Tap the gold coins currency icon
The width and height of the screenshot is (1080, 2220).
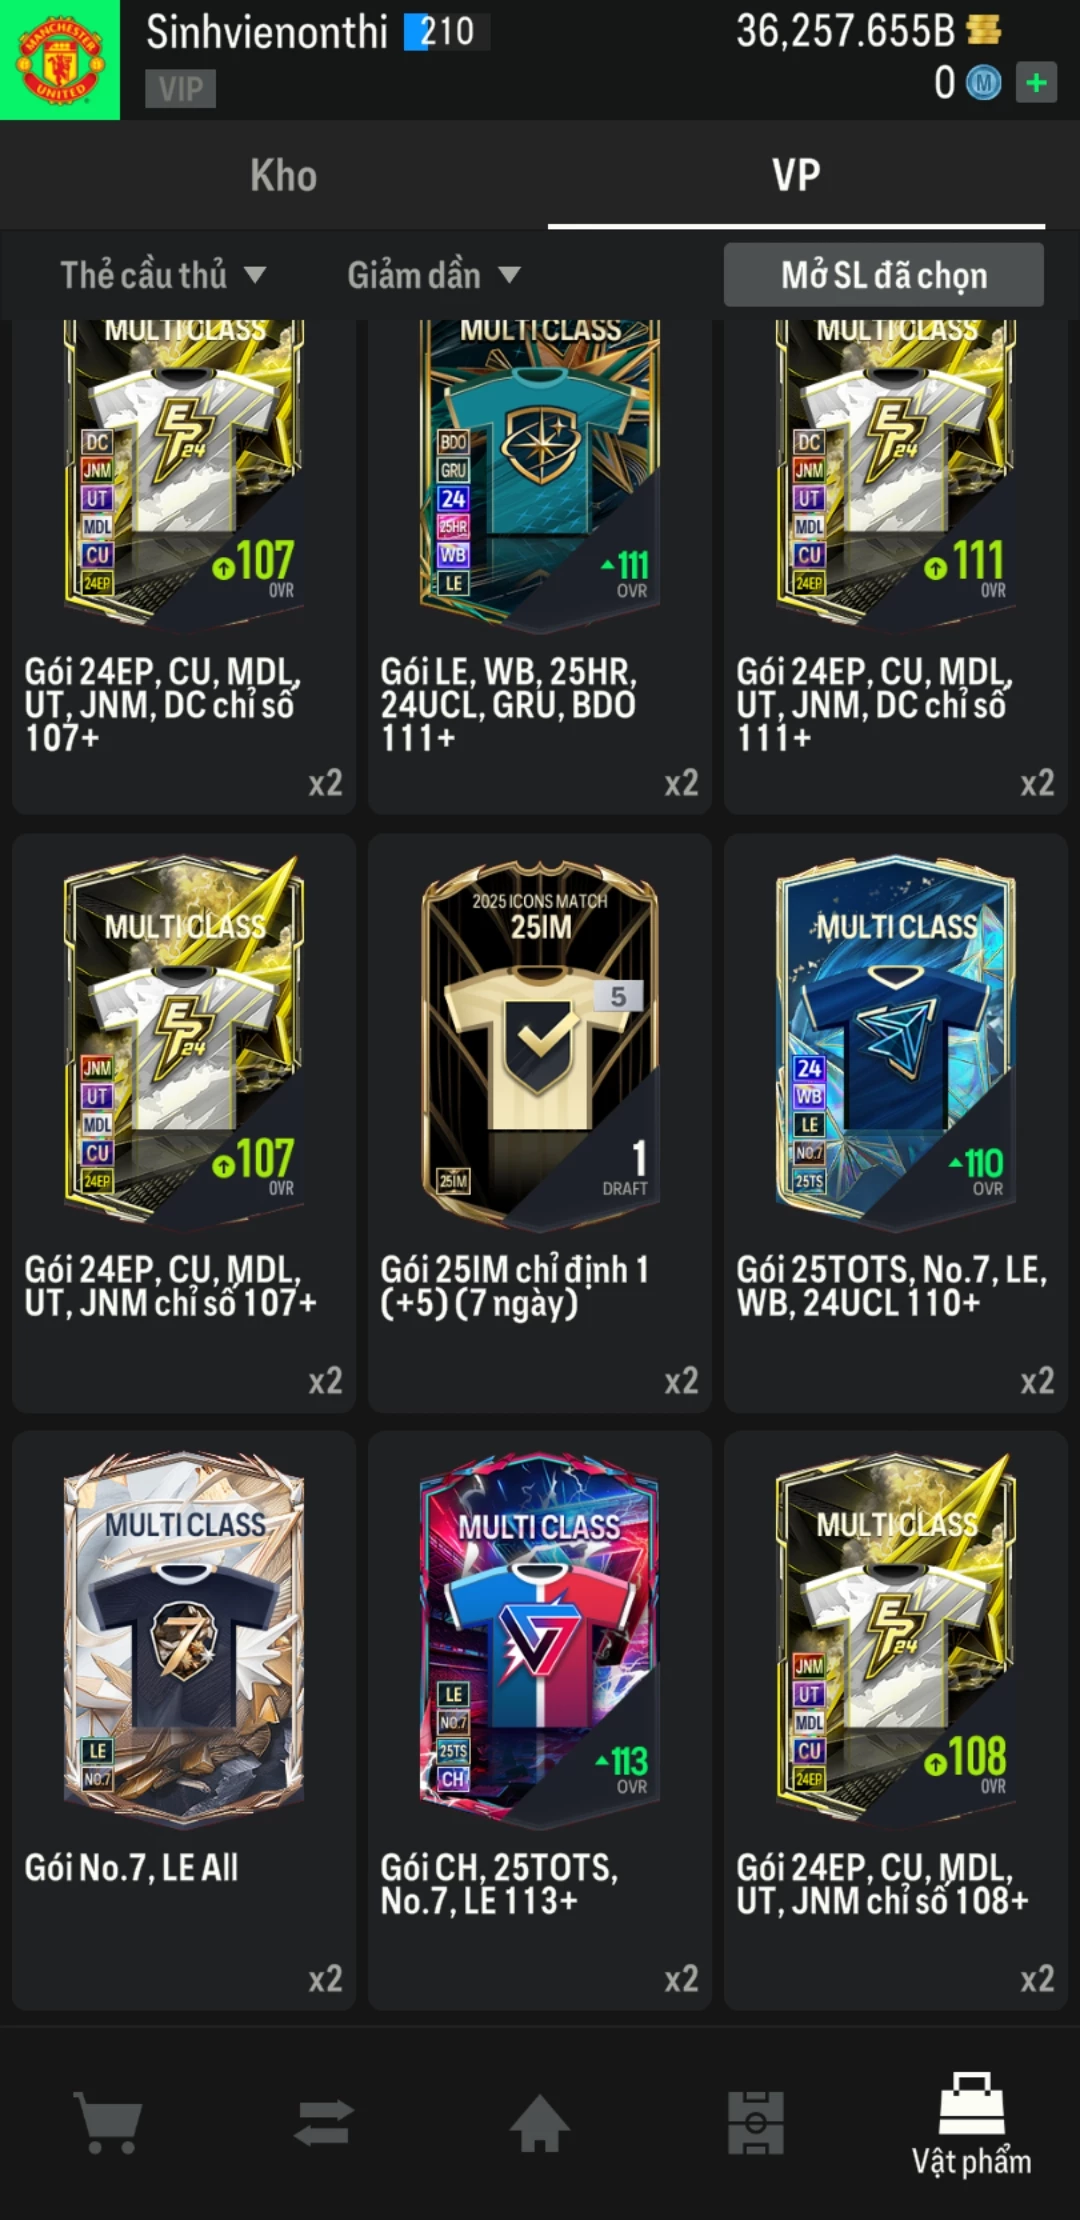point(984,30)
